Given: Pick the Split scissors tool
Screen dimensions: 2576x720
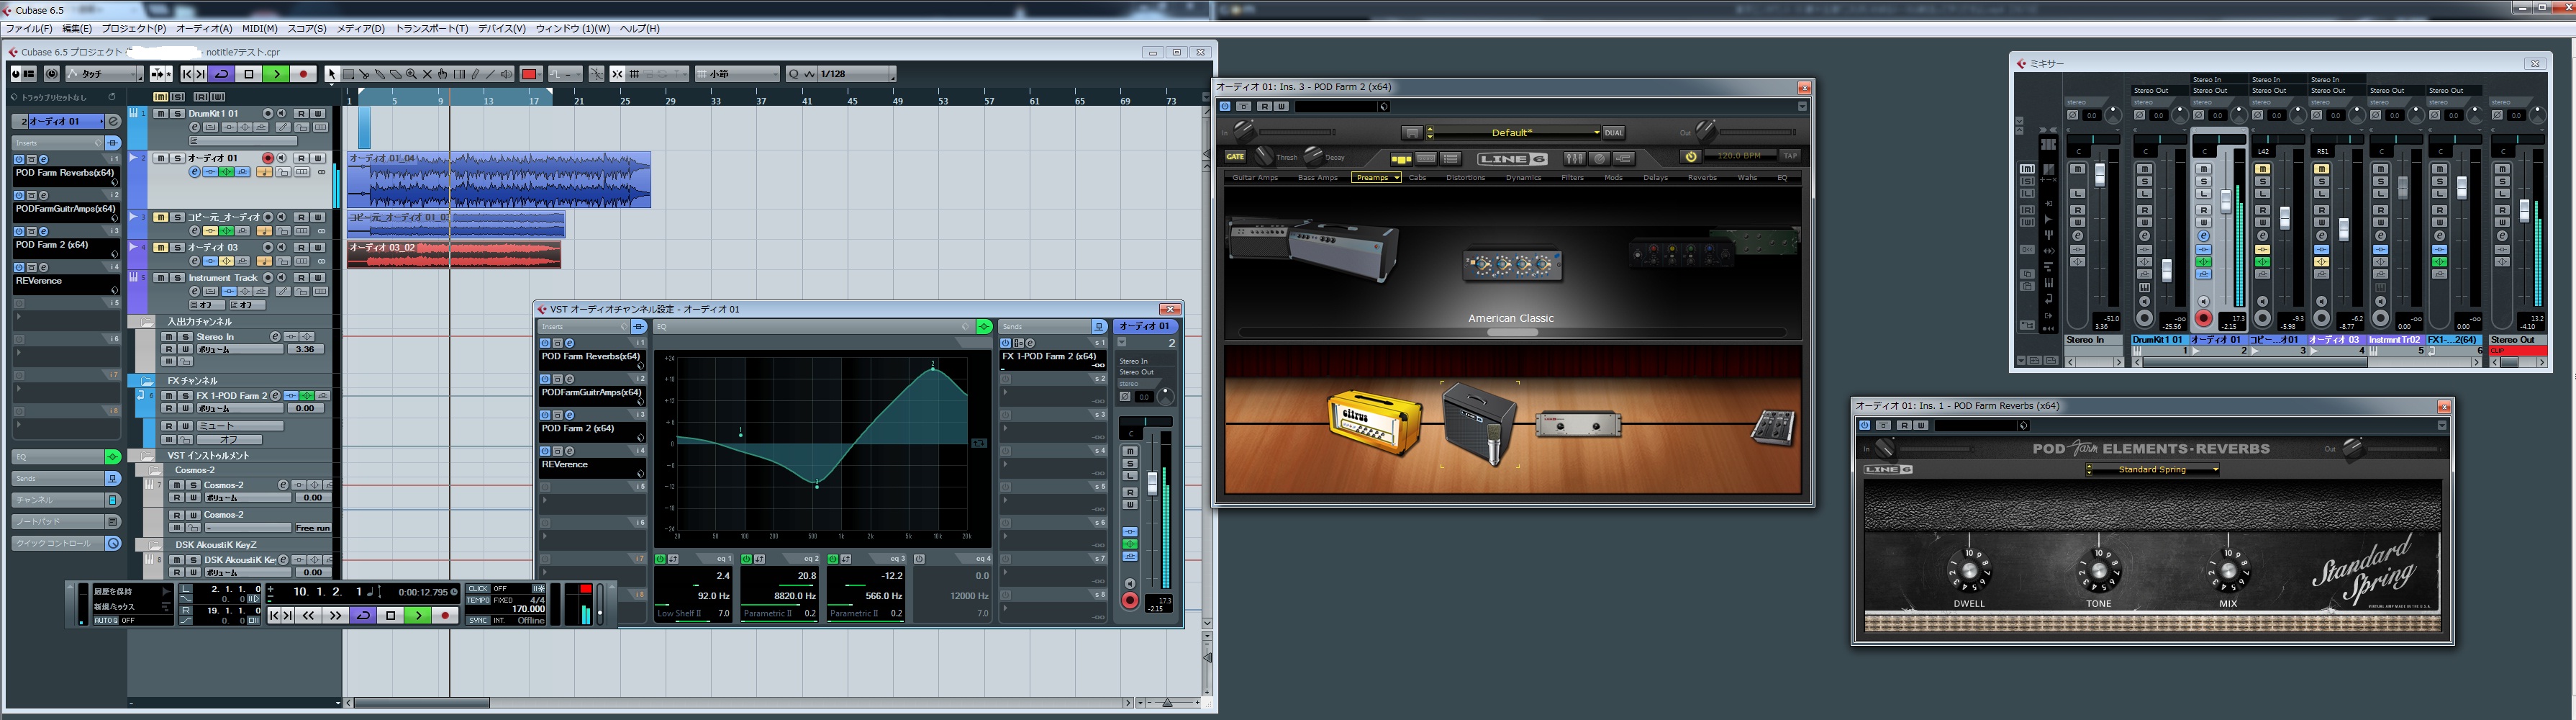Looking at the screenshot, I should pyautogui.click(x=364, y=74).
